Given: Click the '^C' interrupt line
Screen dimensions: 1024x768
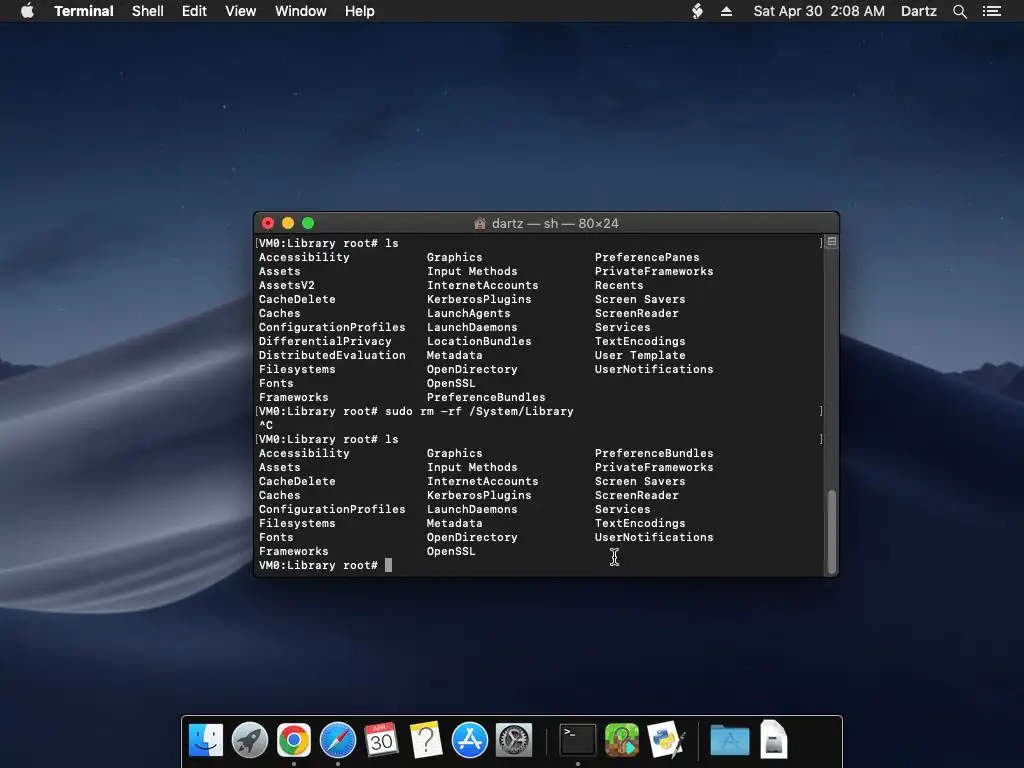Looking at the screenshot, I should [266, 425].
